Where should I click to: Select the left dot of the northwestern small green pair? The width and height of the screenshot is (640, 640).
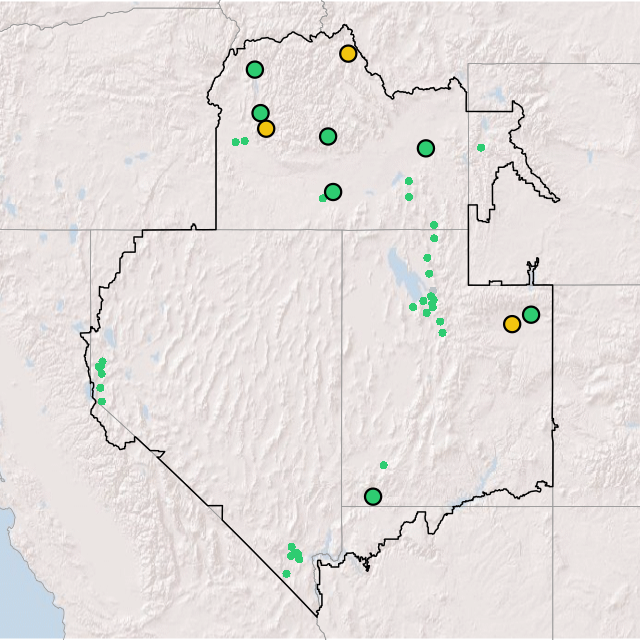point(236,142)
